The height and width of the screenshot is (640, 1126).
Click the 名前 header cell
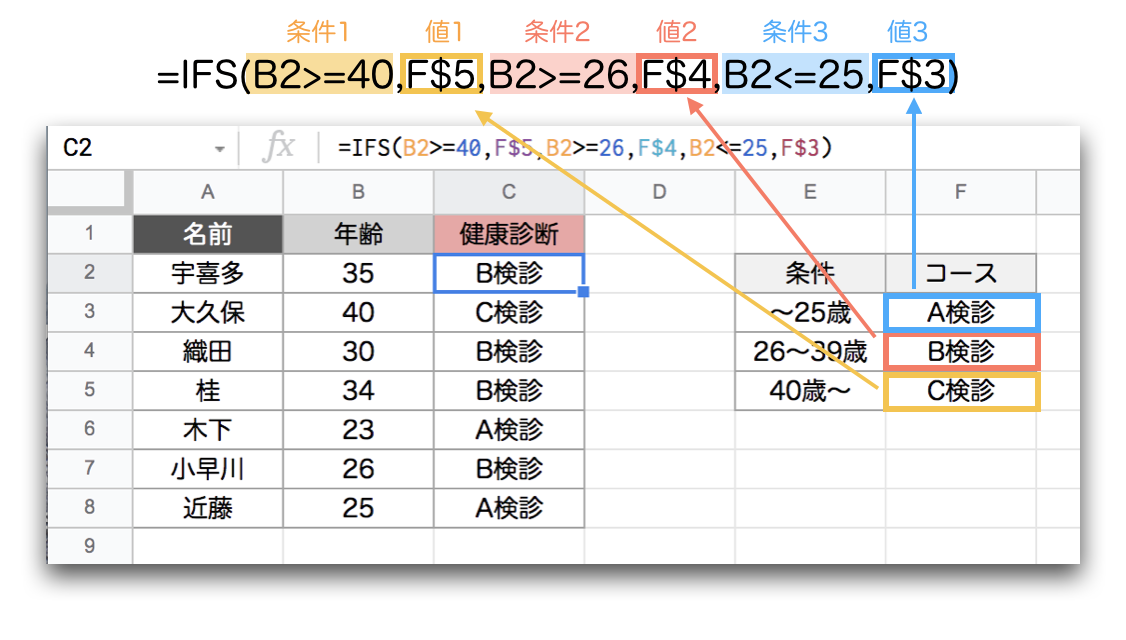pyautogui.click(x=208, y=234)
